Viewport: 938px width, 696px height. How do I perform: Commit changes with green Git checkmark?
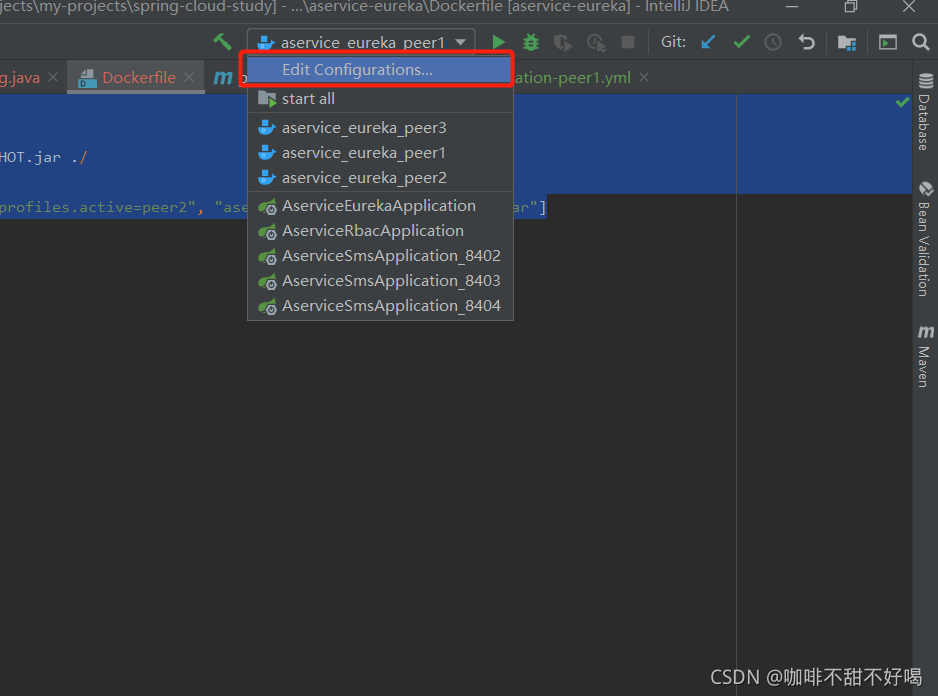point(741,42)
